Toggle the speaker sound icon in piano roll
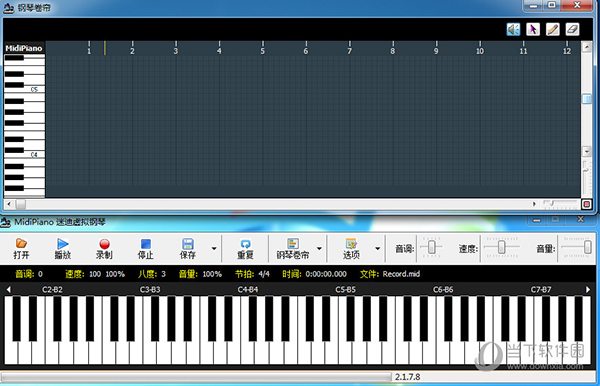Screen dimensions: 600x386 pyautogui.click(x=513, y=29)
